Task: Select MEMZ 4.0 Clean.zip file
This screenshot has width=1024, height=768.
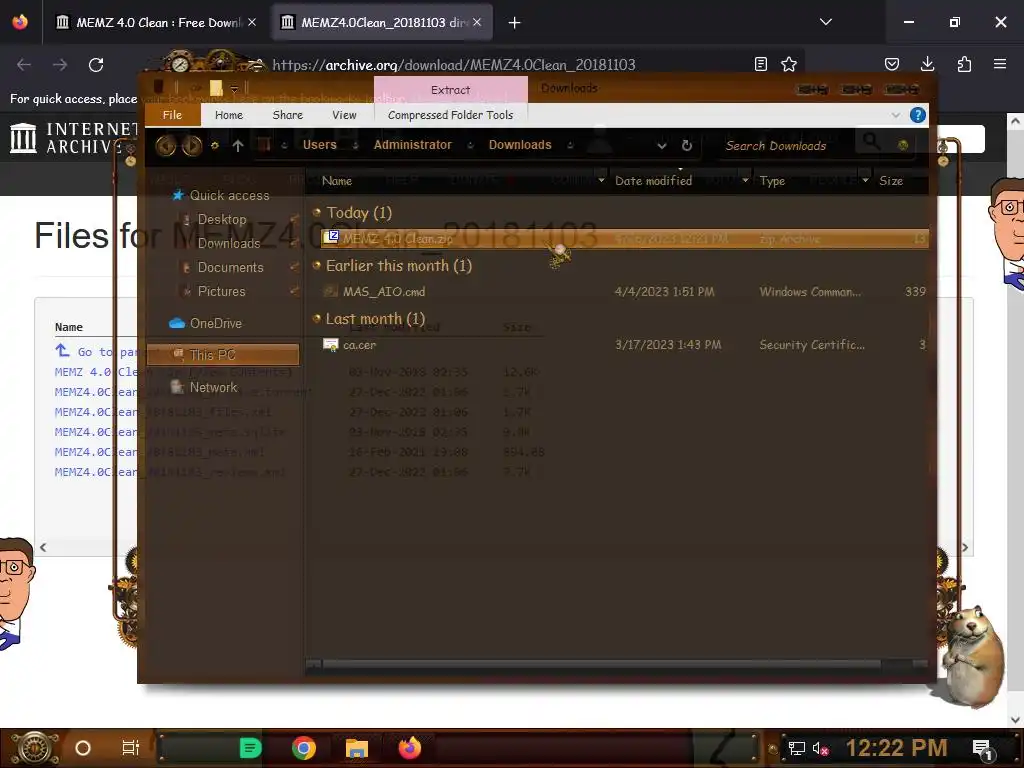Action: point(624,238)
